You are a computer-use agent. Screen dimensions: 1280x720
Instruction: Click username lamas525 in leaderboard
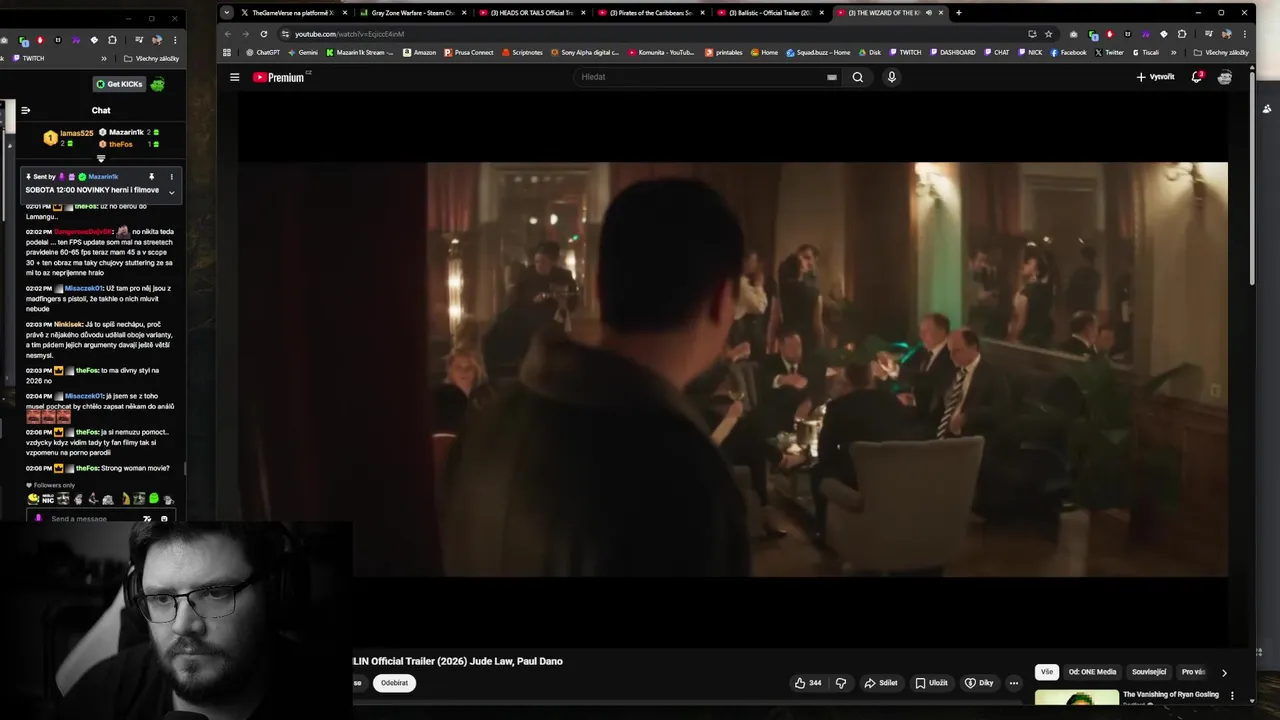(x=77, y=133)
